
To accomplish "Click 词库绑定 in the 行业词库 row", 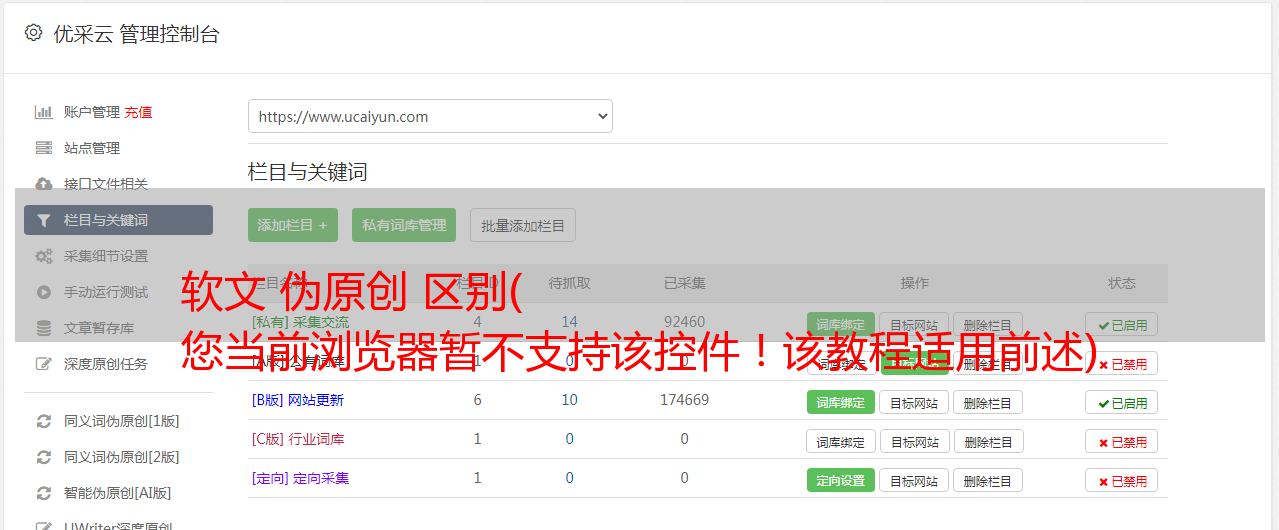I will click(841, 441).
